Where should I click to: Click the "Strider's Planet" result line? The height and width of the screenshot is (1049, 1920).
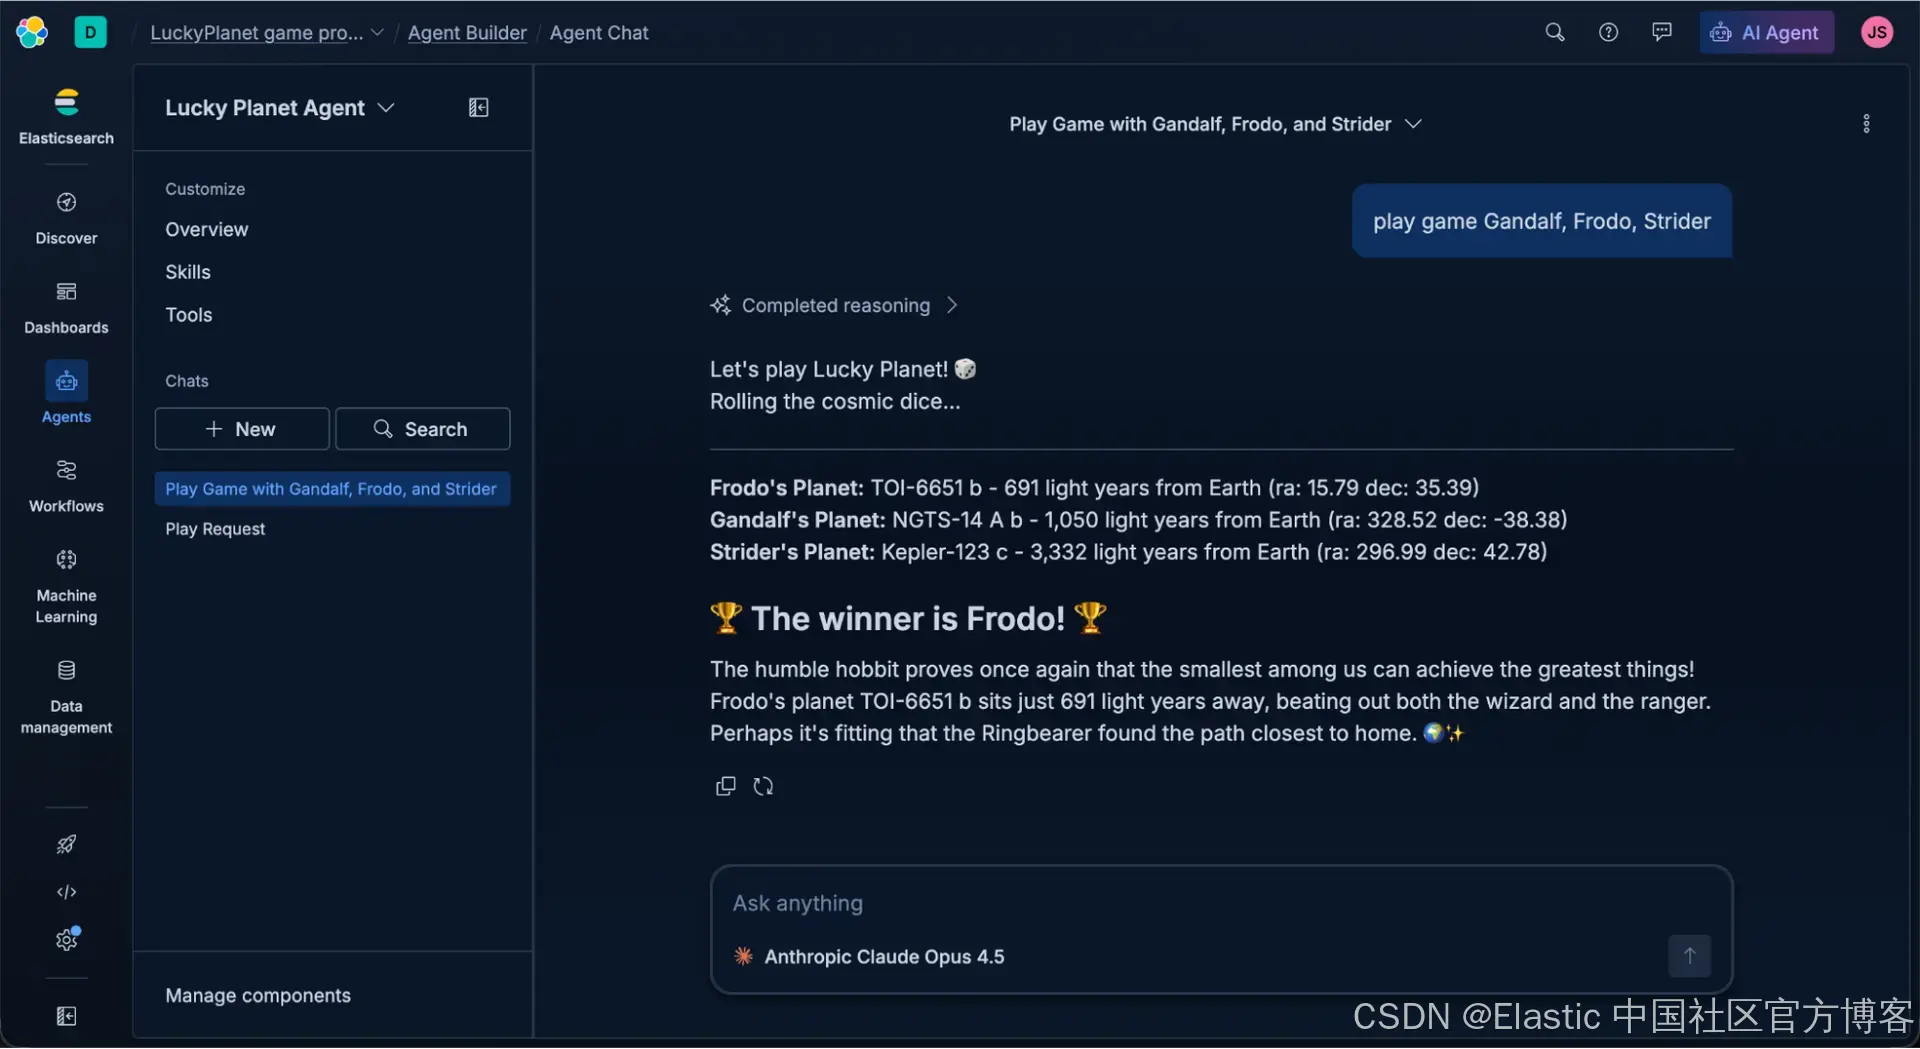pyautogui.click(x=1128, y=552)
